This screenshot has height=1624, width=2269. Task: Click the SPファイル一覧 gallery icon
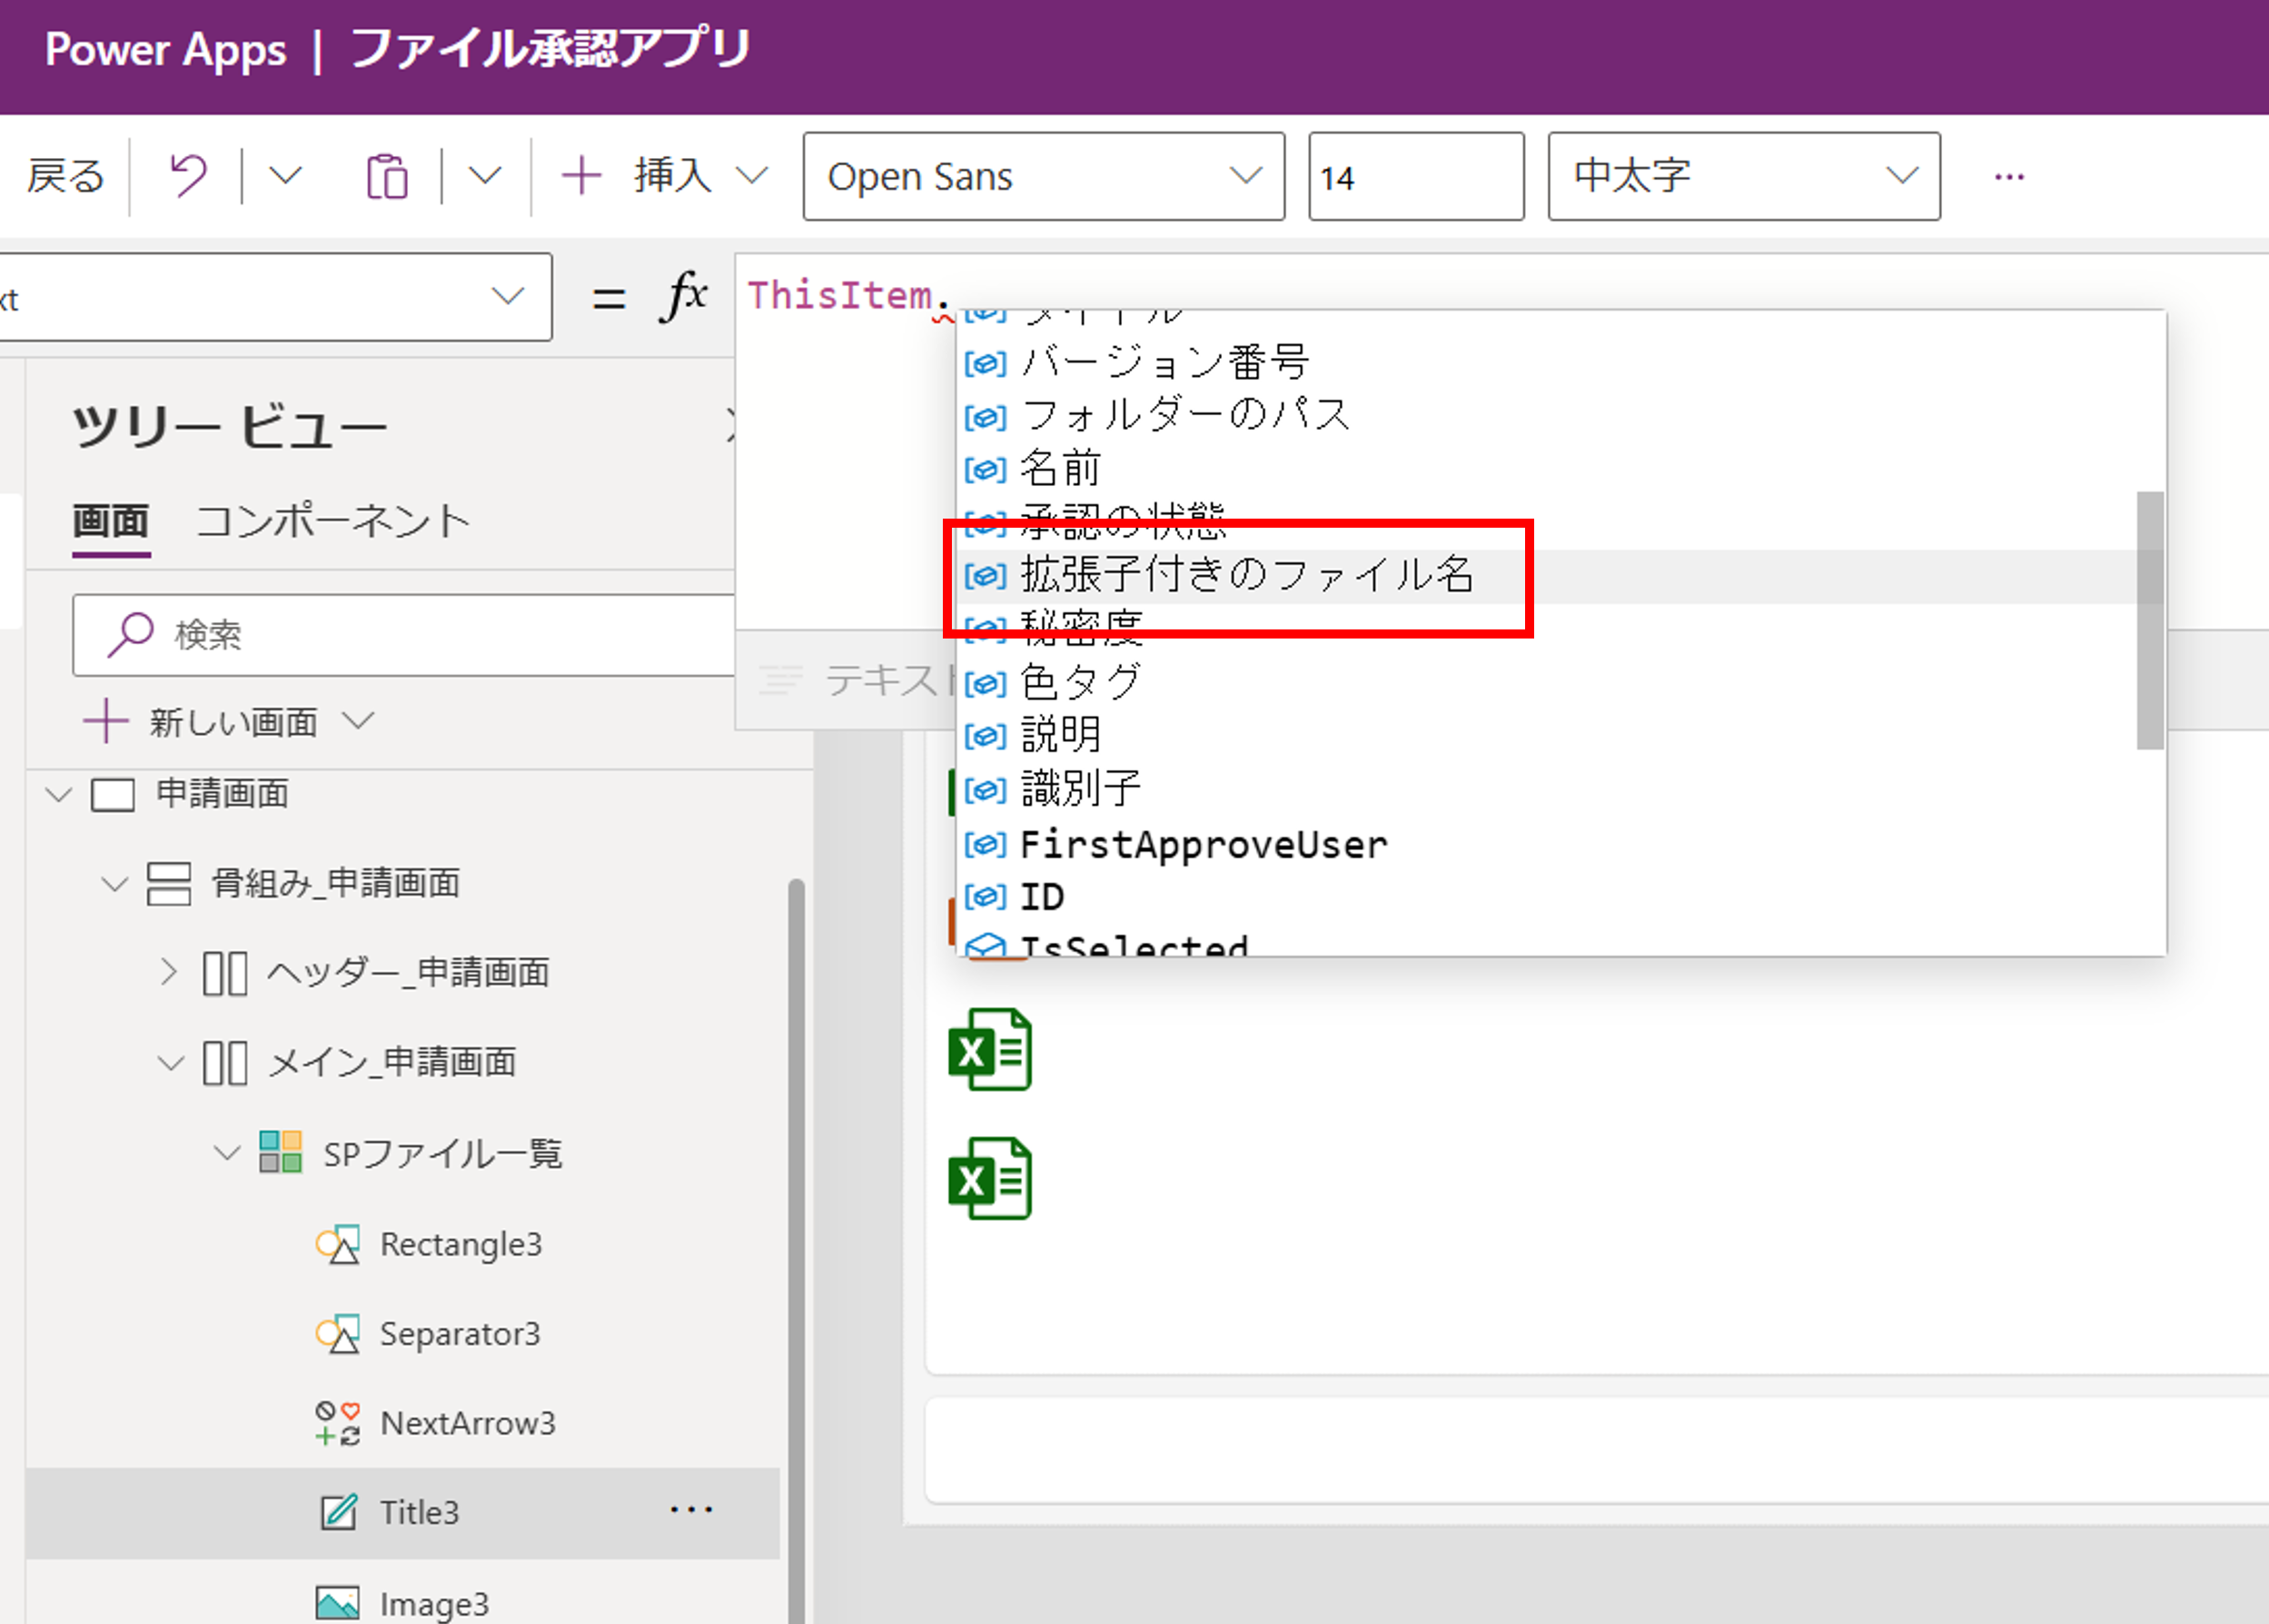click(280, 1151)
